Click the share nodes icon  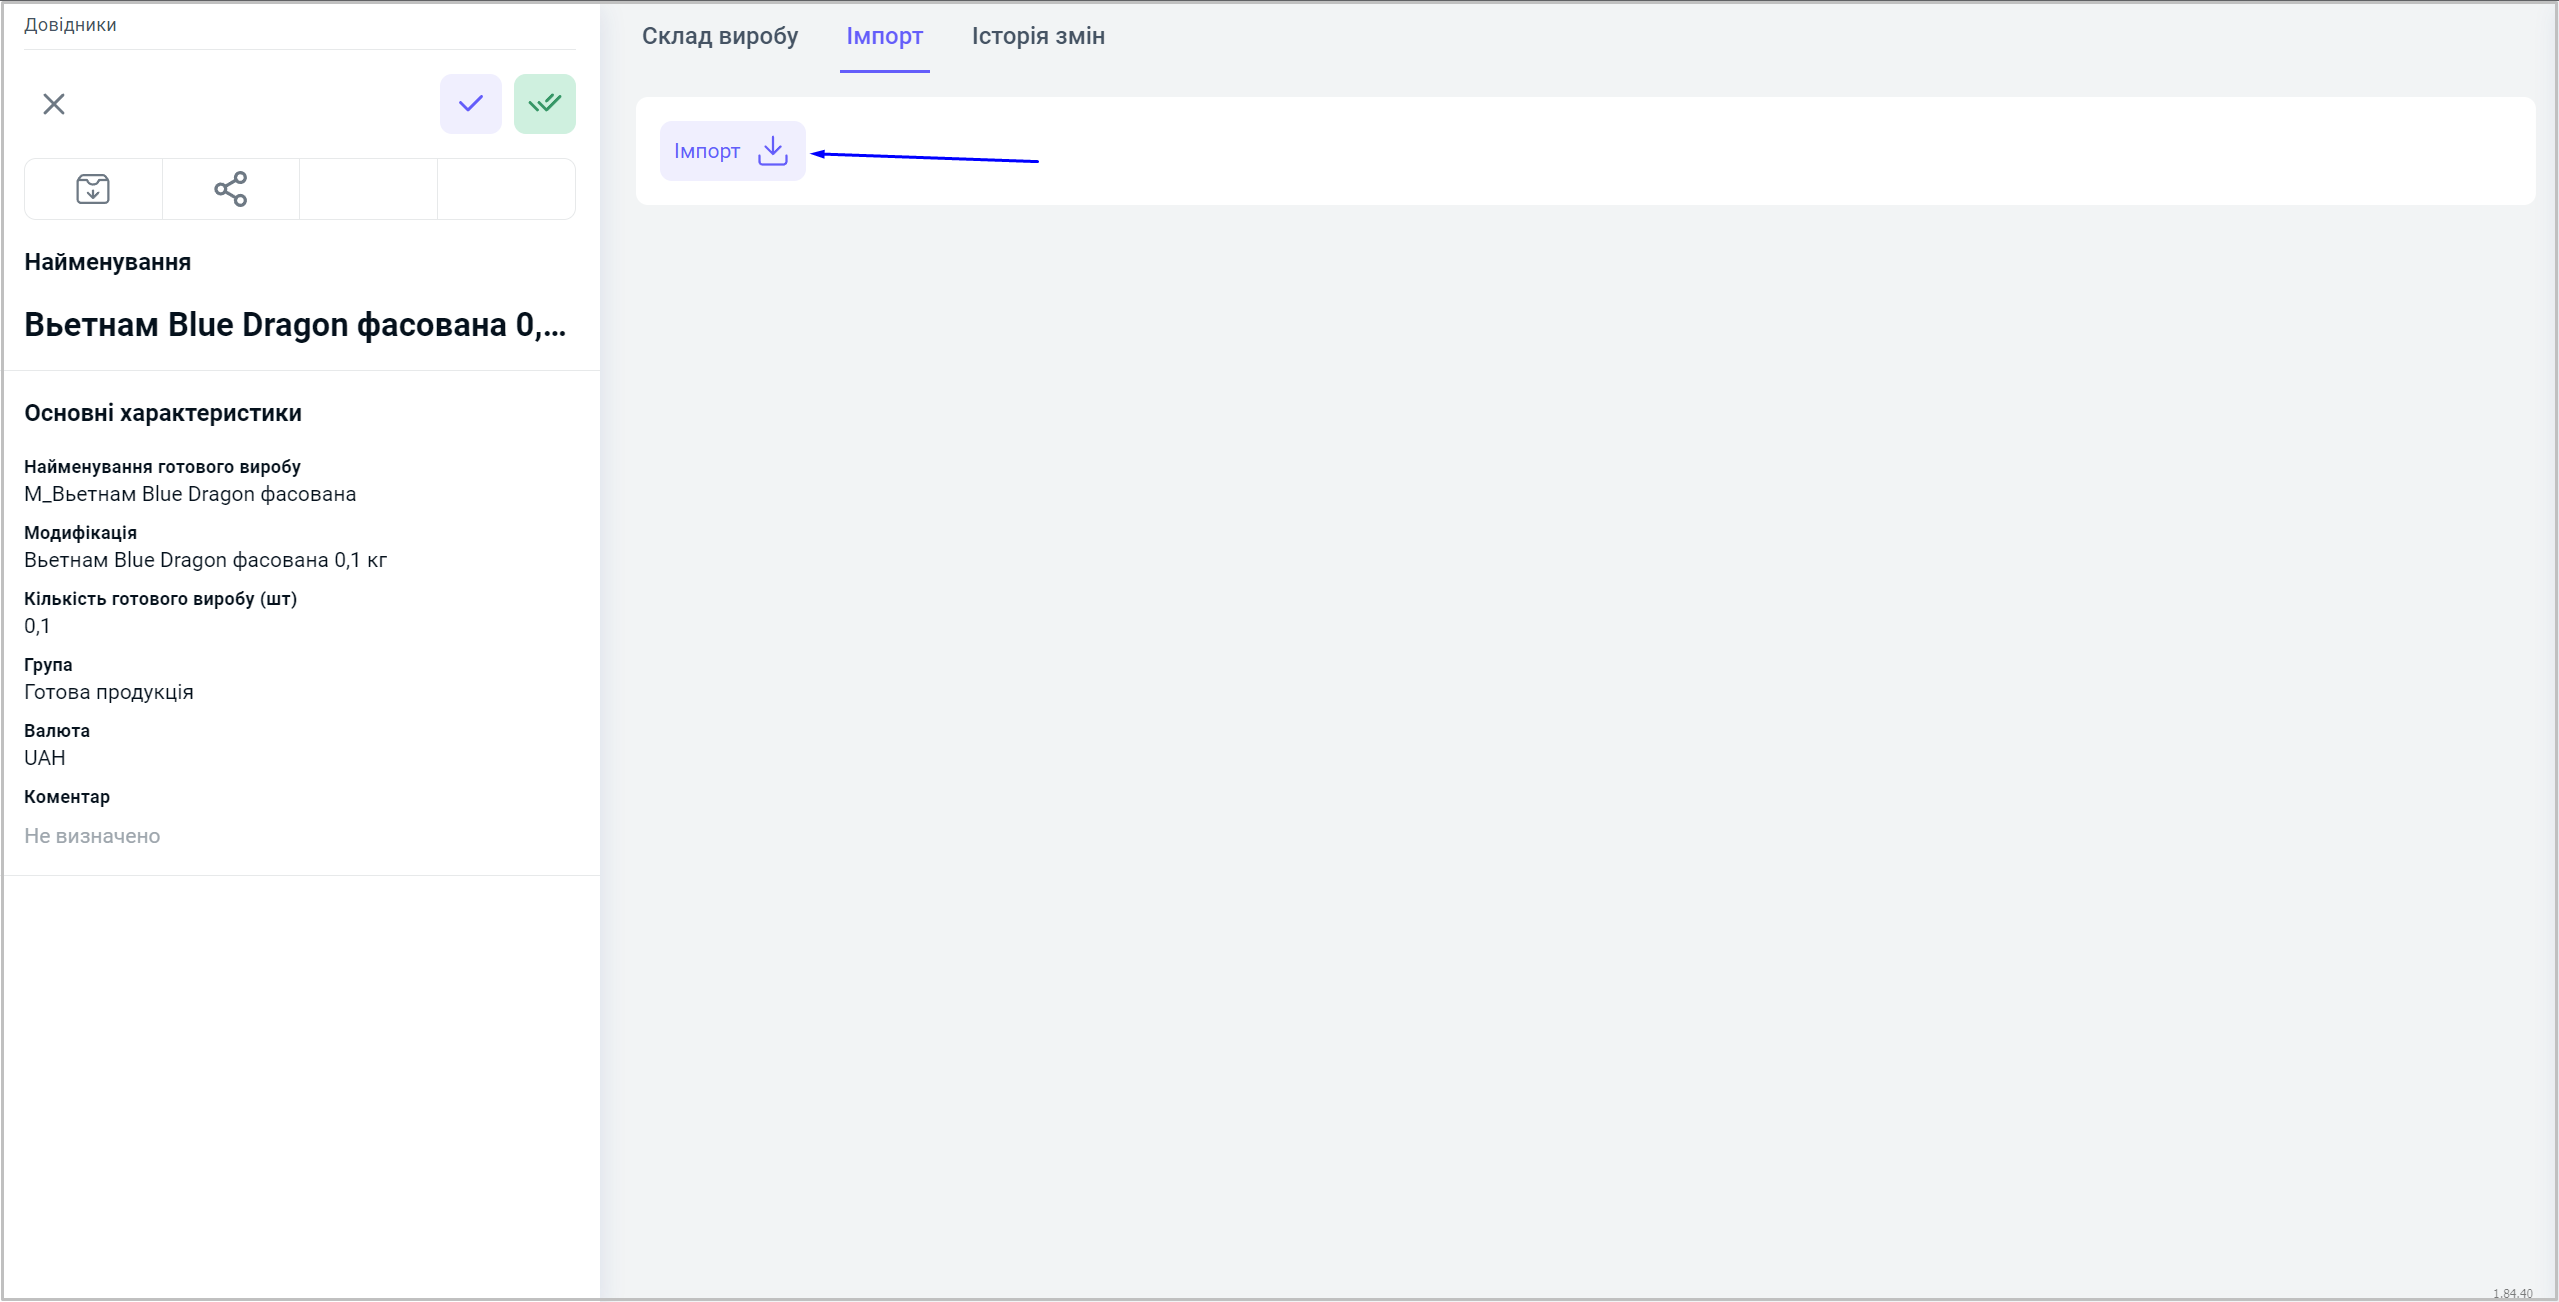230,189
